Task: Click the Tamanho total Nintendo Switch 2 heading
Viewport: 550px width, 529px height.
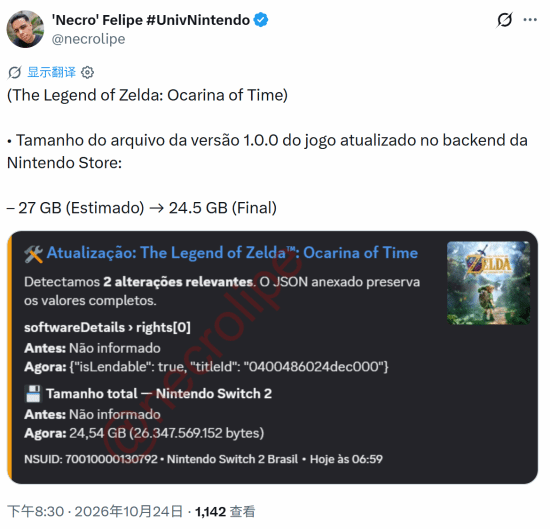Action: pyautogui.click(x=159, y=394)
